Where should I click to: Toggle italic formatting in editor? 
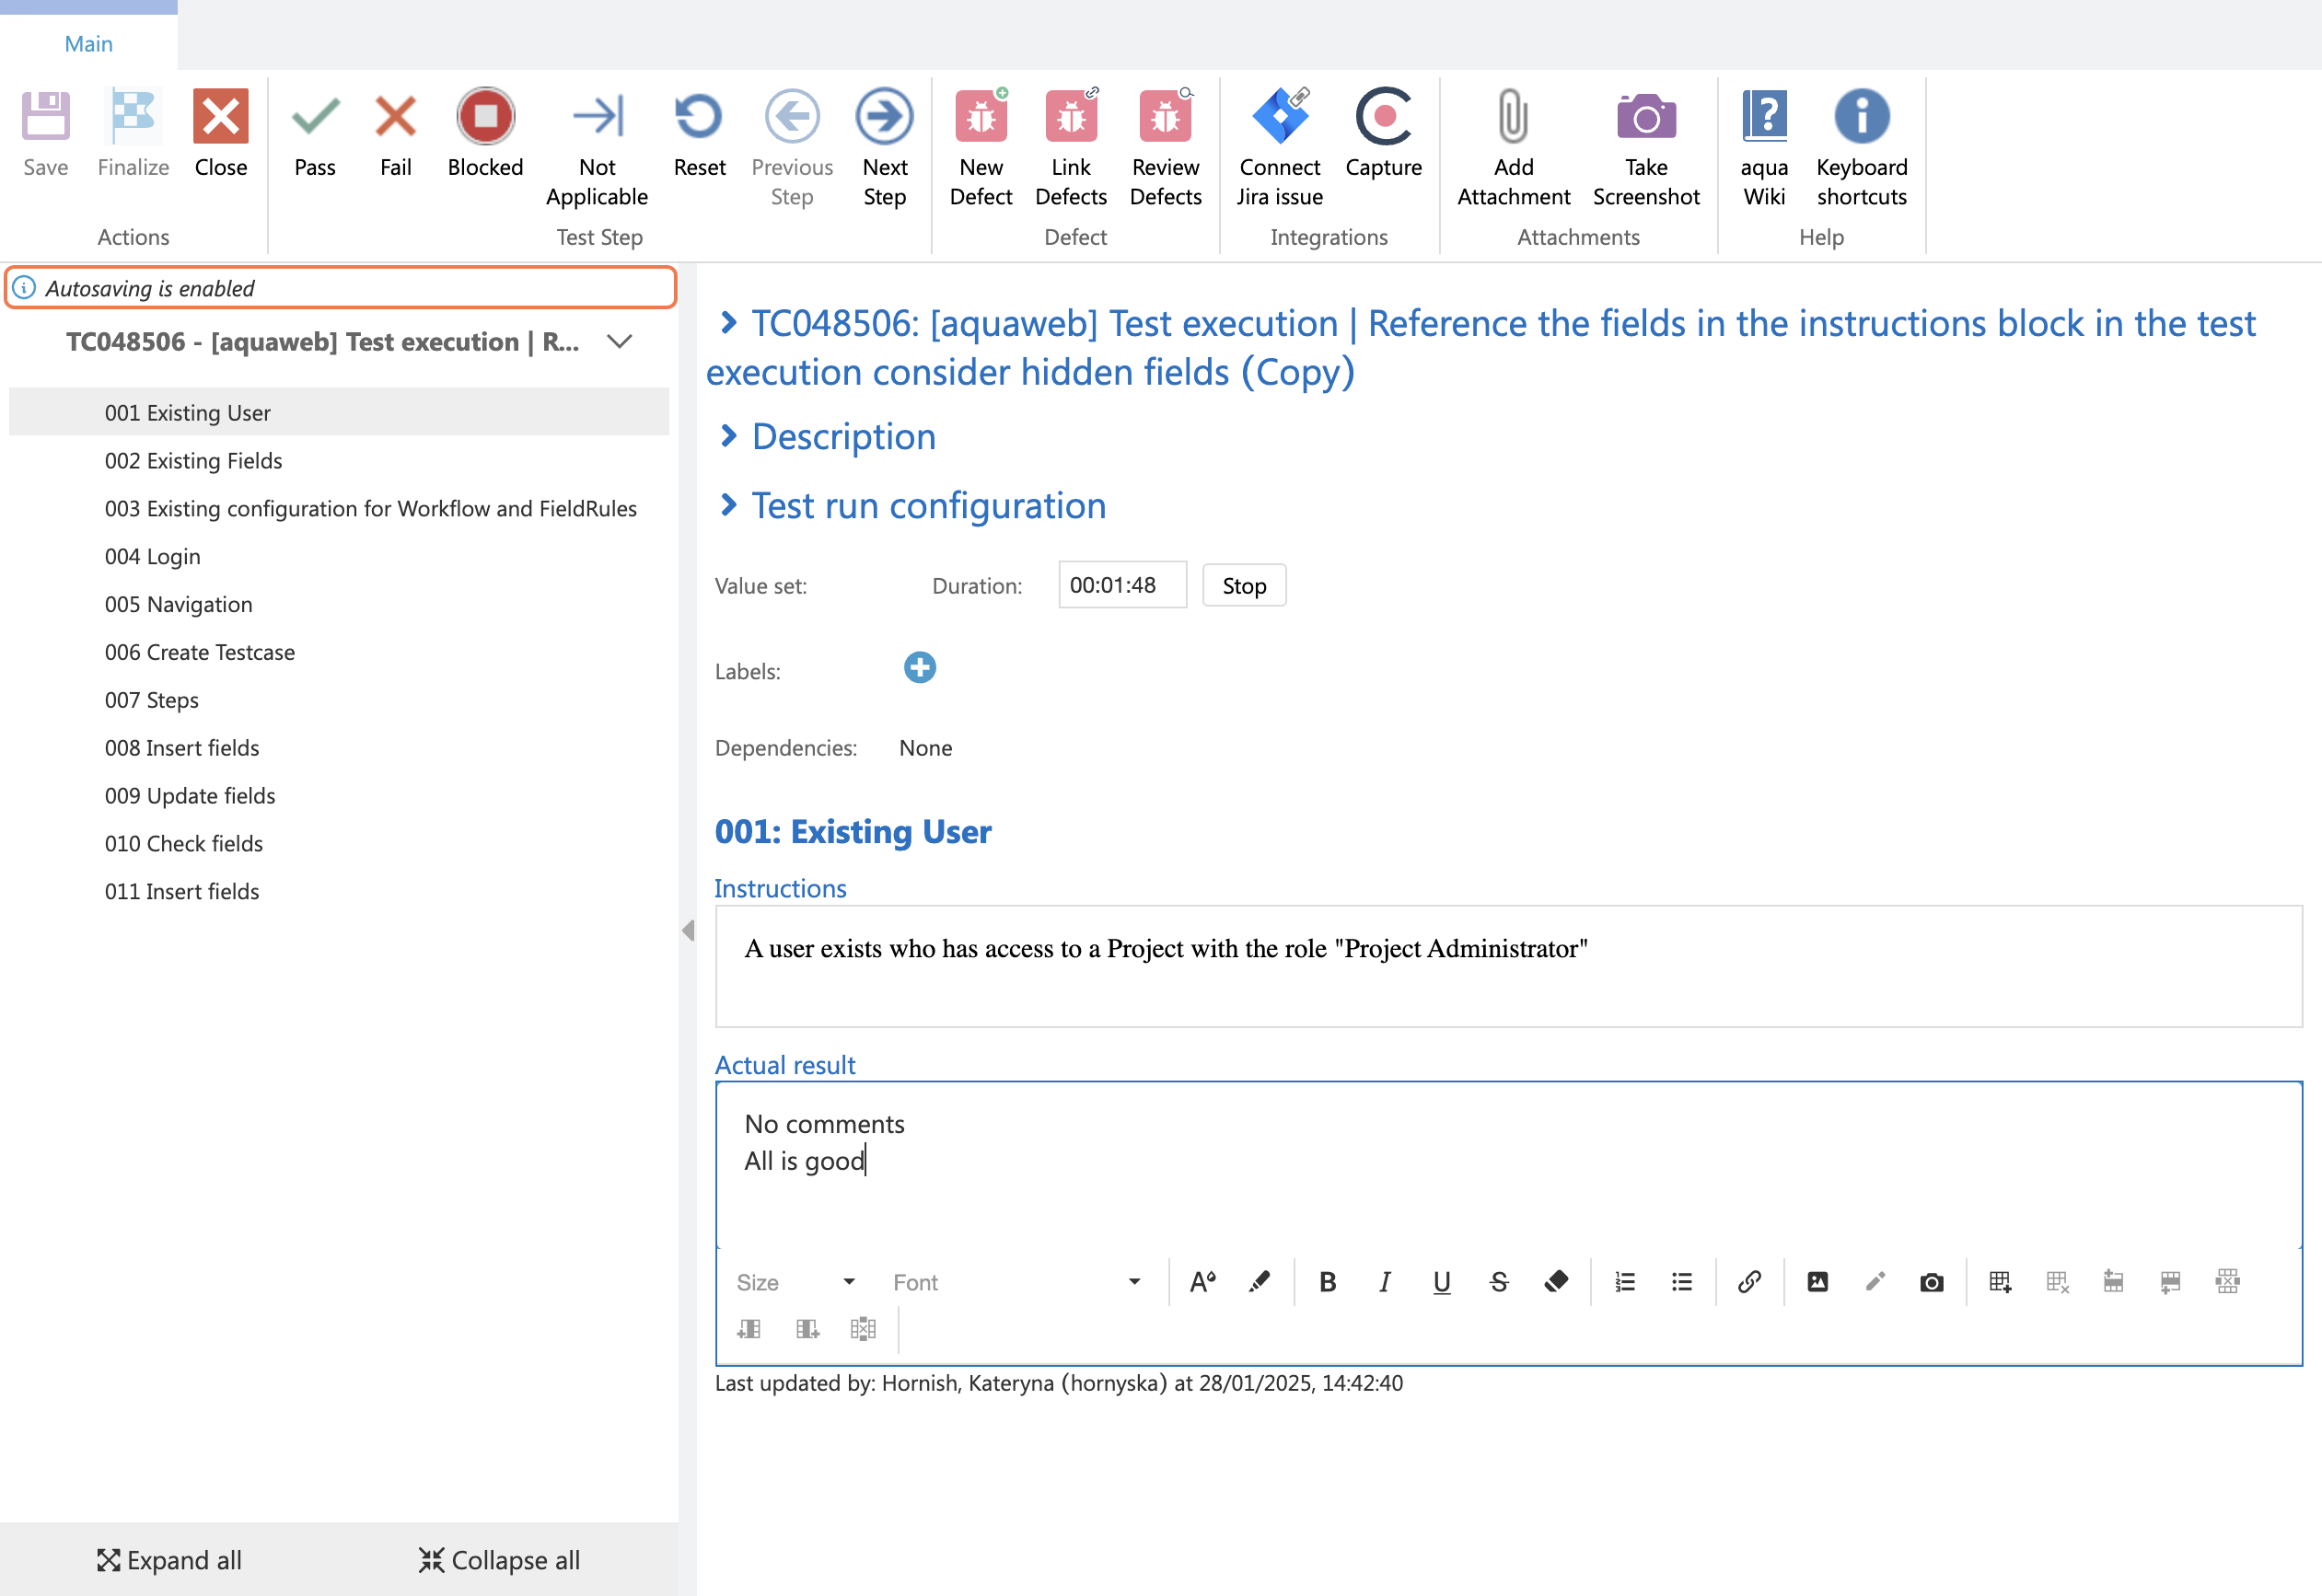(x=1384, y=1282)
